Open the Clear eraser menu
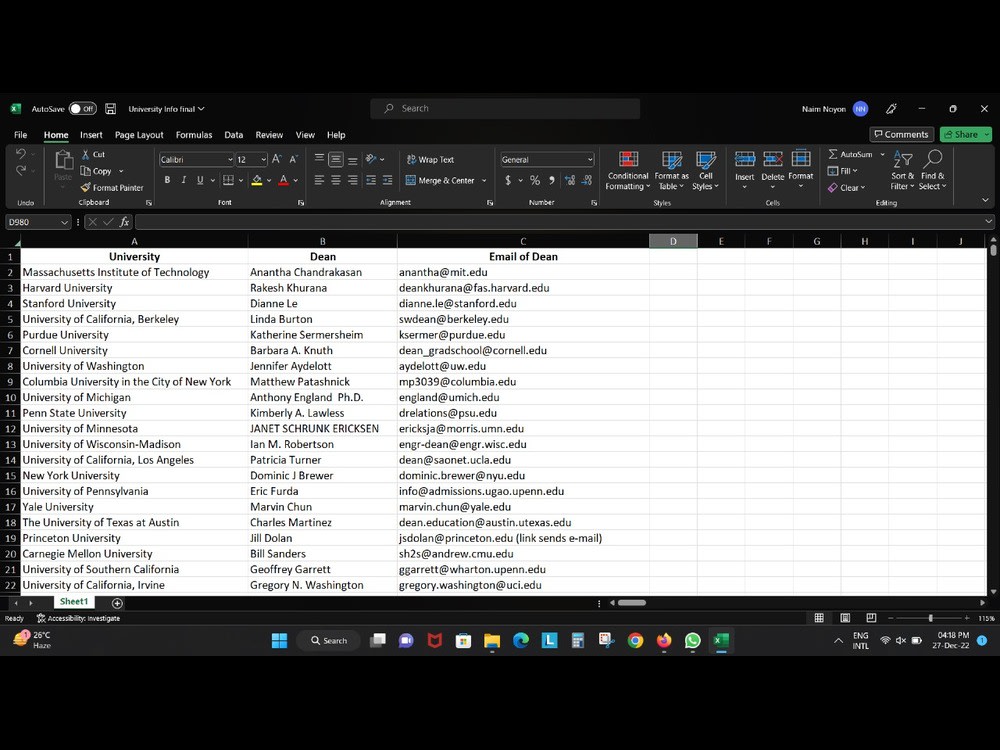 (x=847, y=188)
